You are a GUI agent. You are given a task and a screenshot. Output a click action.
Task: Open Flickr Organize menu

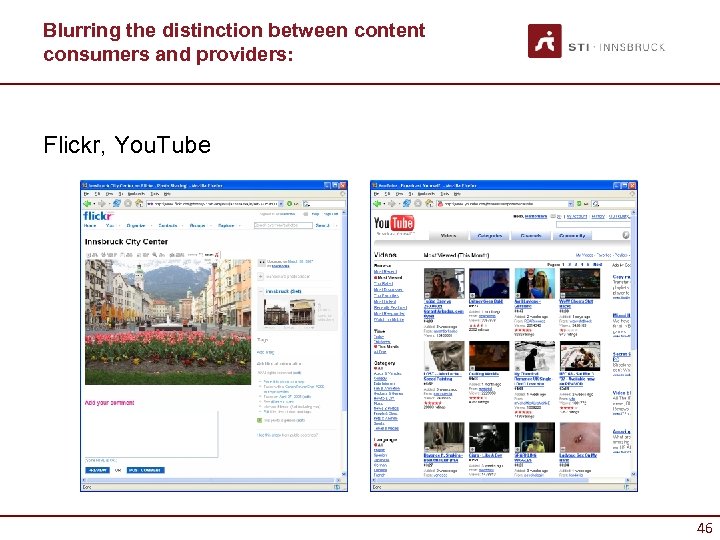138,226
